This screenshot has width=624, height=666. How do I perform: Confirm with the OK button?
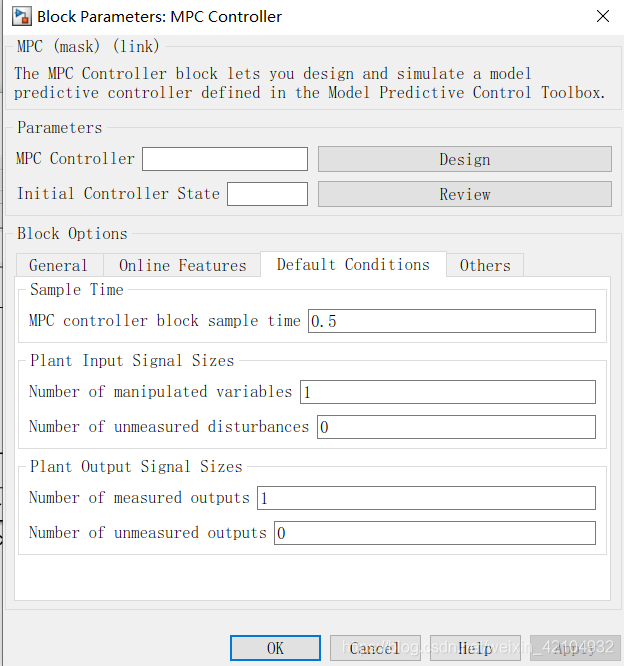[x=275, y=648]
